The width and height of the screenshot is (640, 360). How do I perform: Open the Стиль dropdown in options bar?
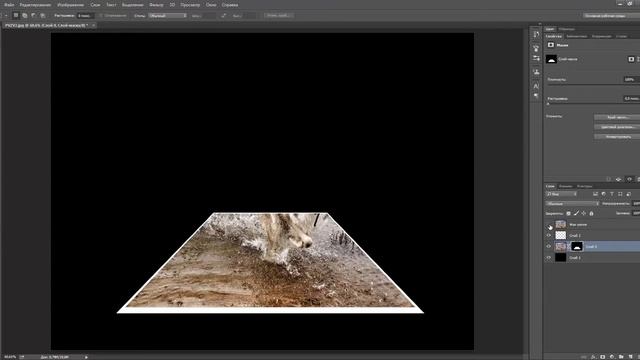[168, 16]
